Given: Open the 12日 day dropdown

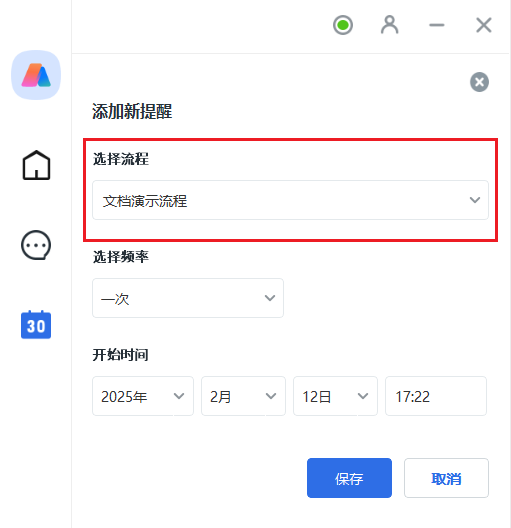Looking at the screenshot, I should click(x=335, y=396).
